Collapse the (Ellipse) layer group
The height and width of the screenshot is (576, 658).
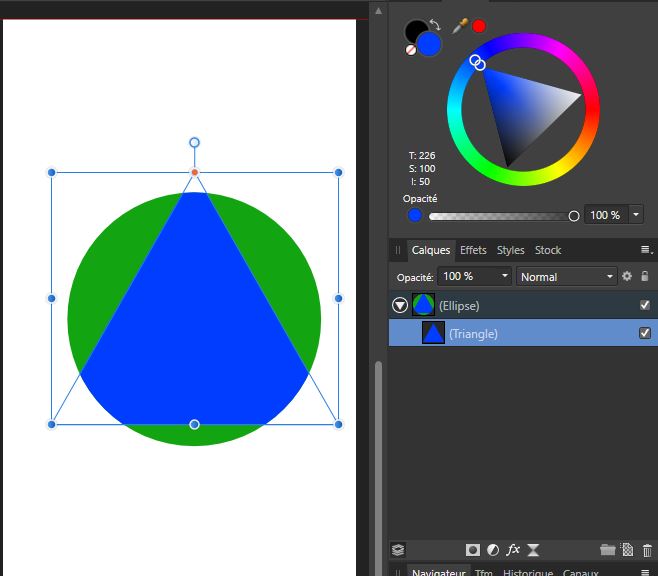[x=400, y=305]
